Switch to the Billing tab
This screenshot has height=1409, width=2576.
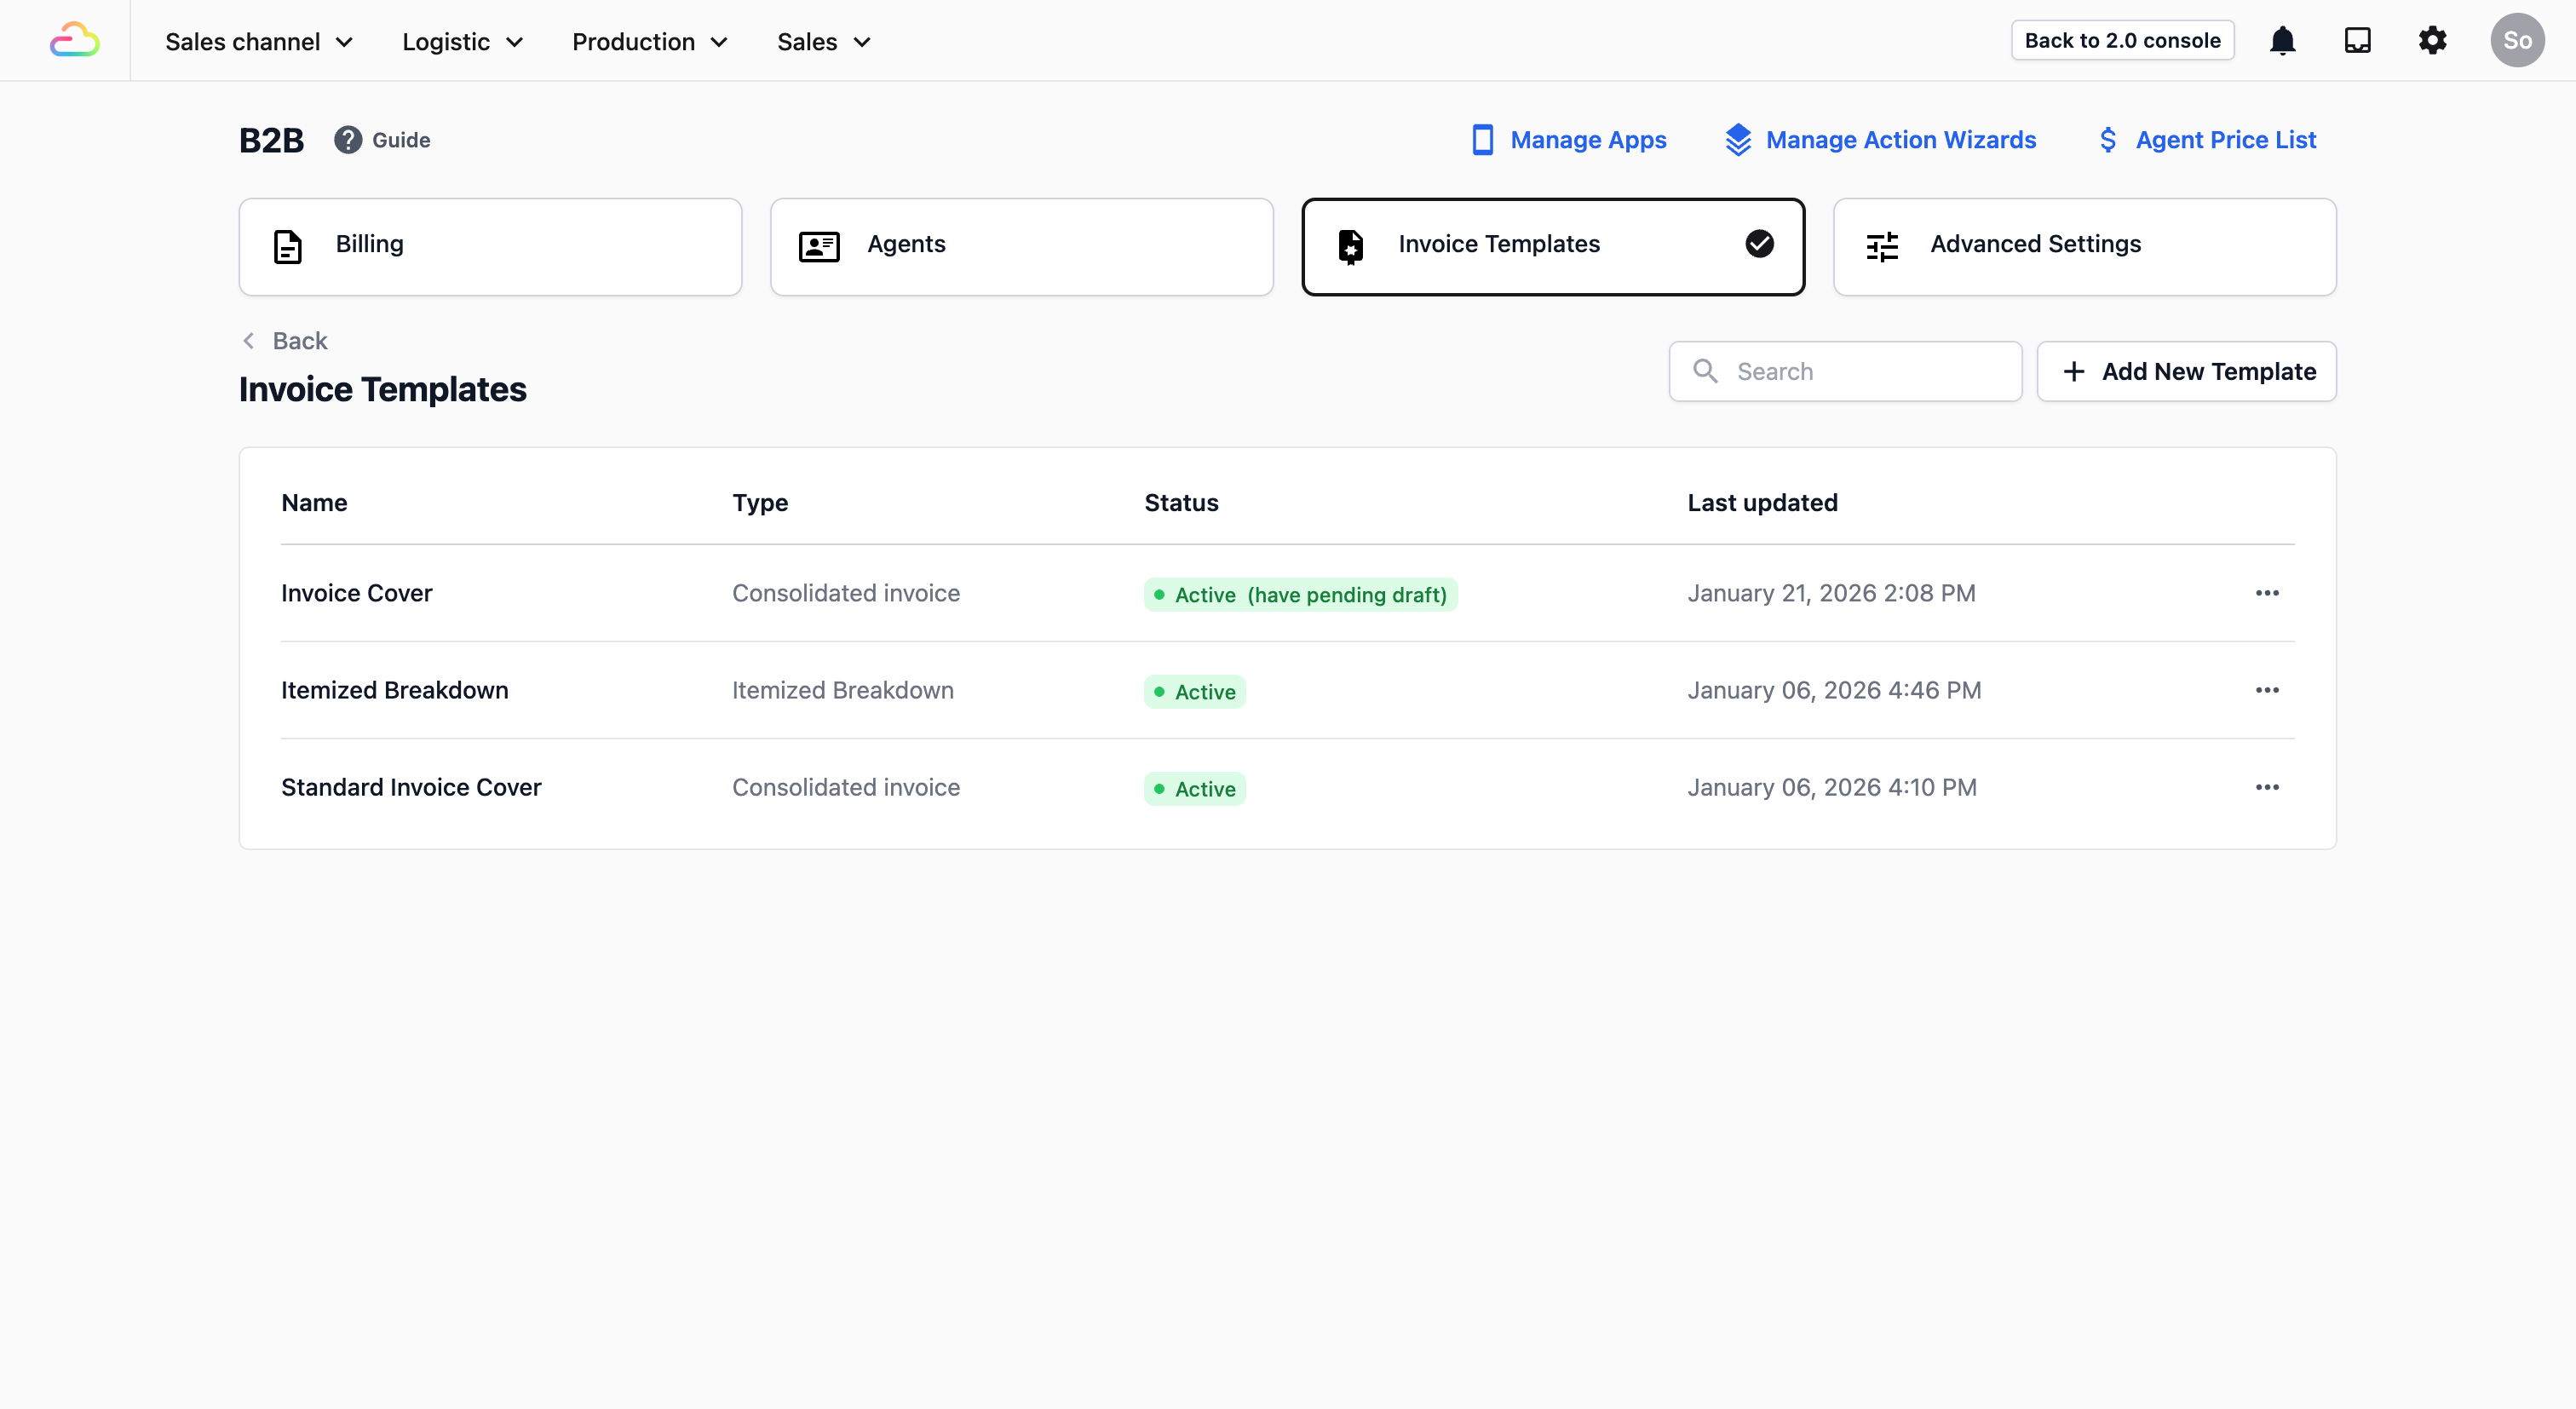(x=490, y=246)
